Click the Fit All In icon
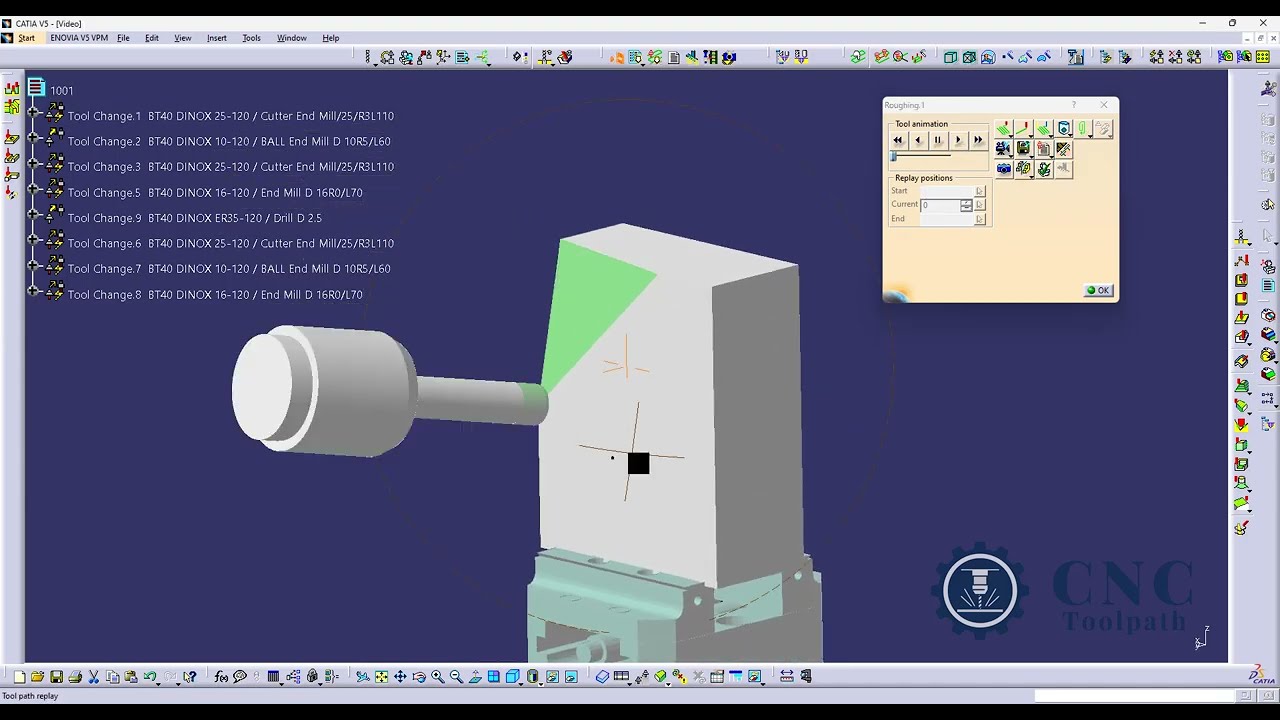This screenshot has width=1280, height=720. tap(381, 677)
